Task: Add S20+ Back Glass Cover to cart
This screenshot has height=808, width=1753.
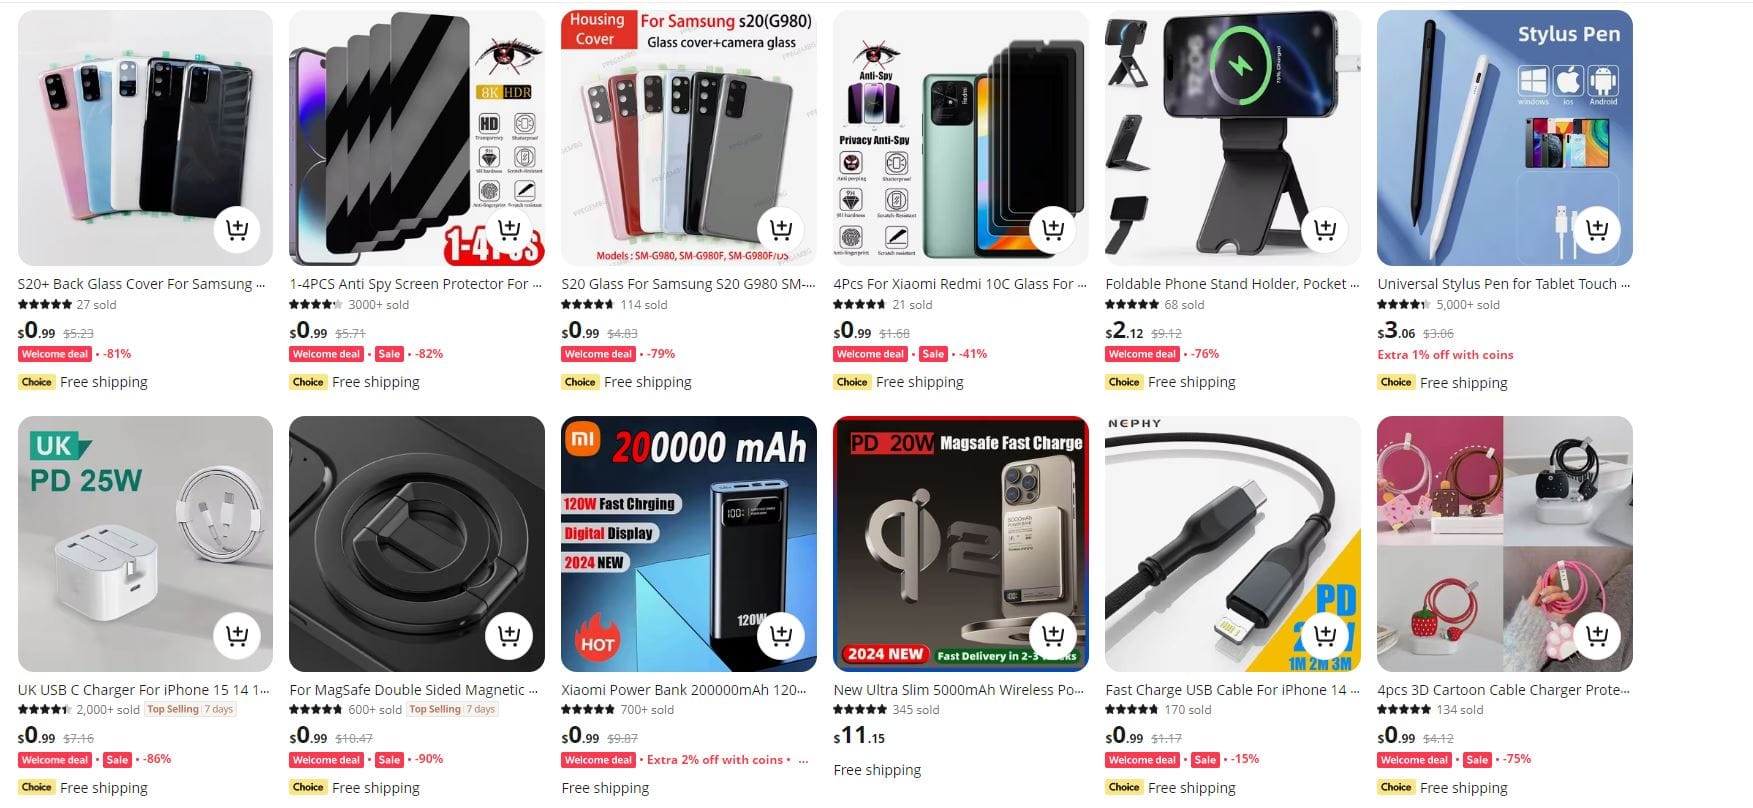Action: [237, 229]
